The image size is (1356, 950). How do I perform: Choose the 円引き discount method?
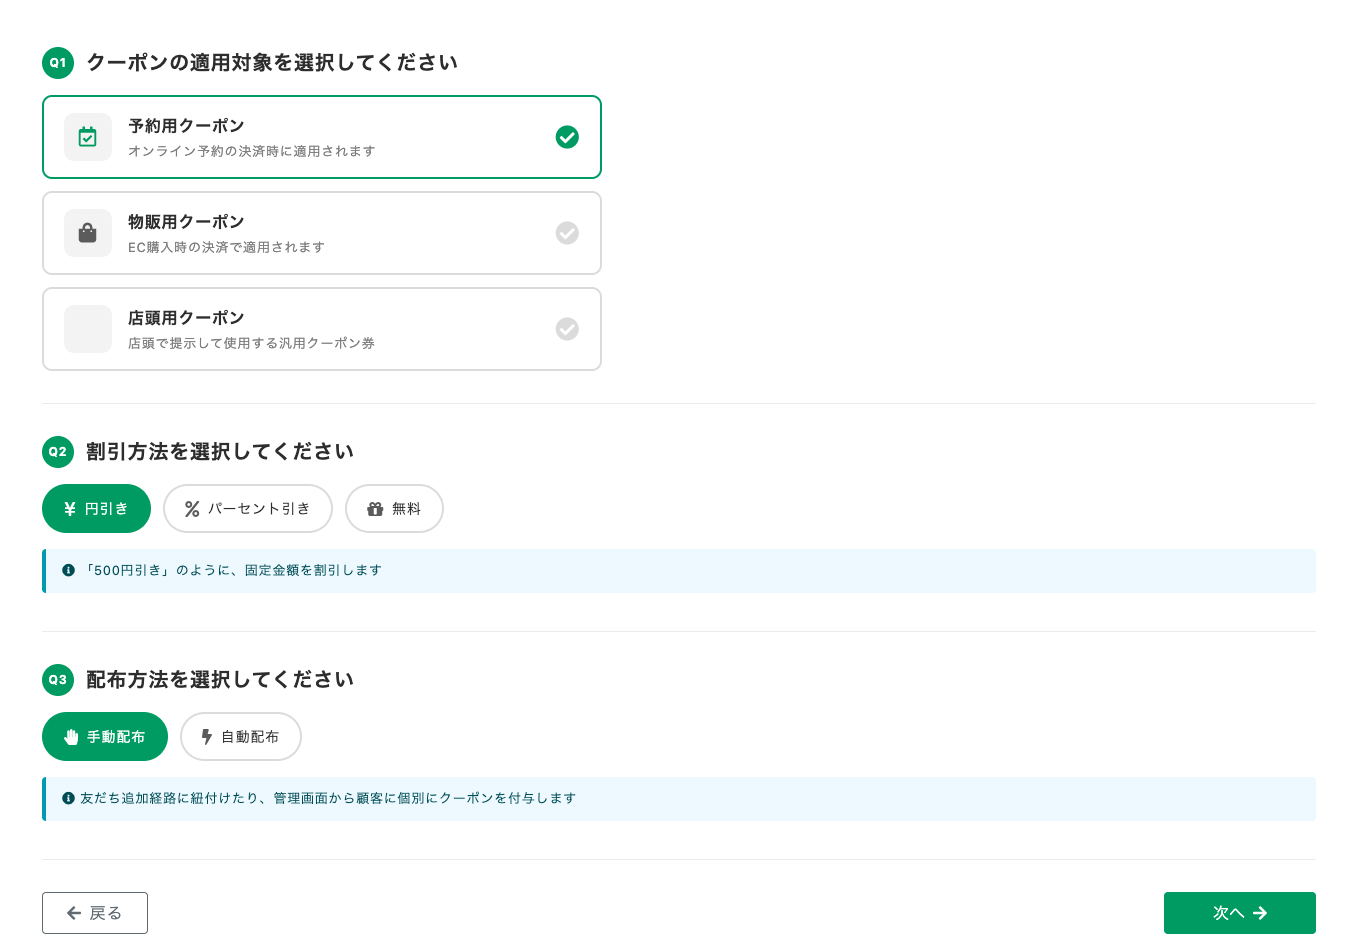[x=96, y=509]
